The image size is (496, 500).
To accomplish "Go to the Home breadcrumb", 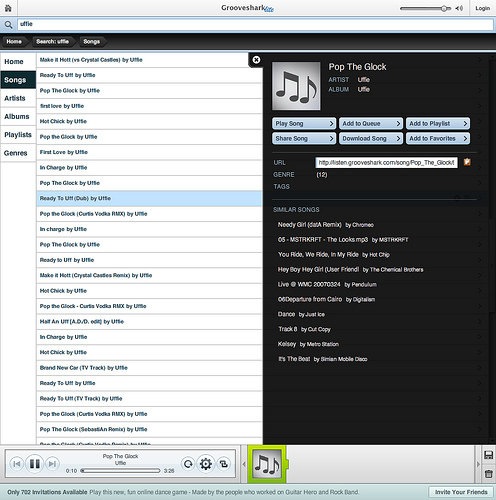I will point(14,42).
